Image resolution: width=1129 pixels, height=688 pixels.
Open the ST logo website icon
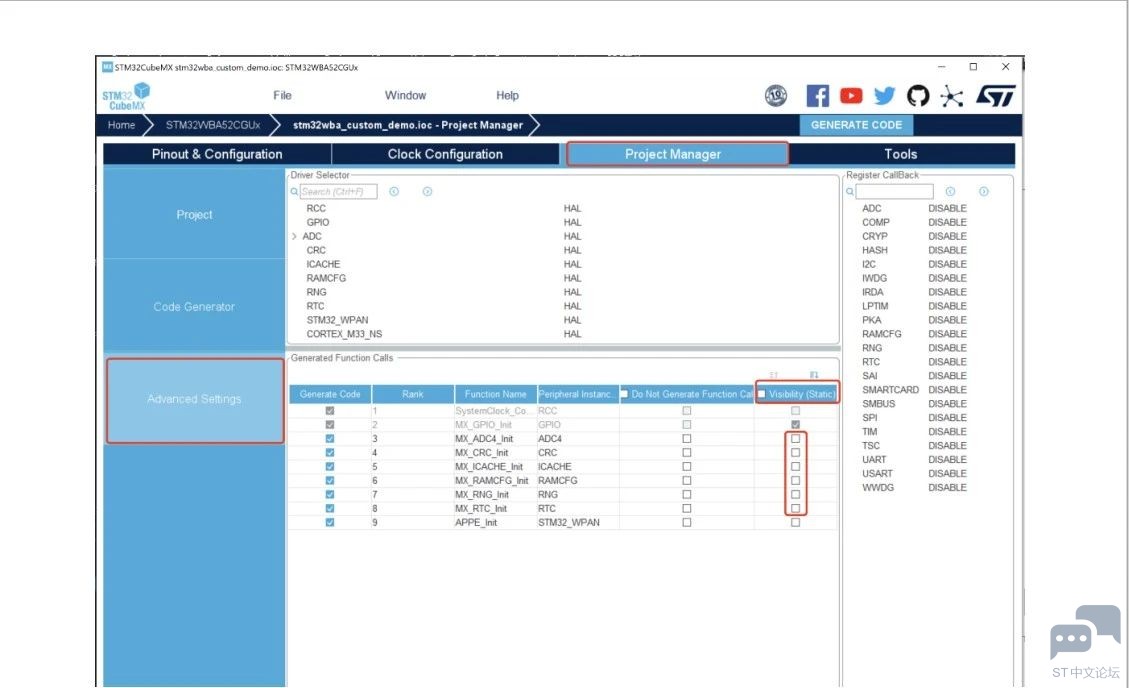[x=996, y=96]
